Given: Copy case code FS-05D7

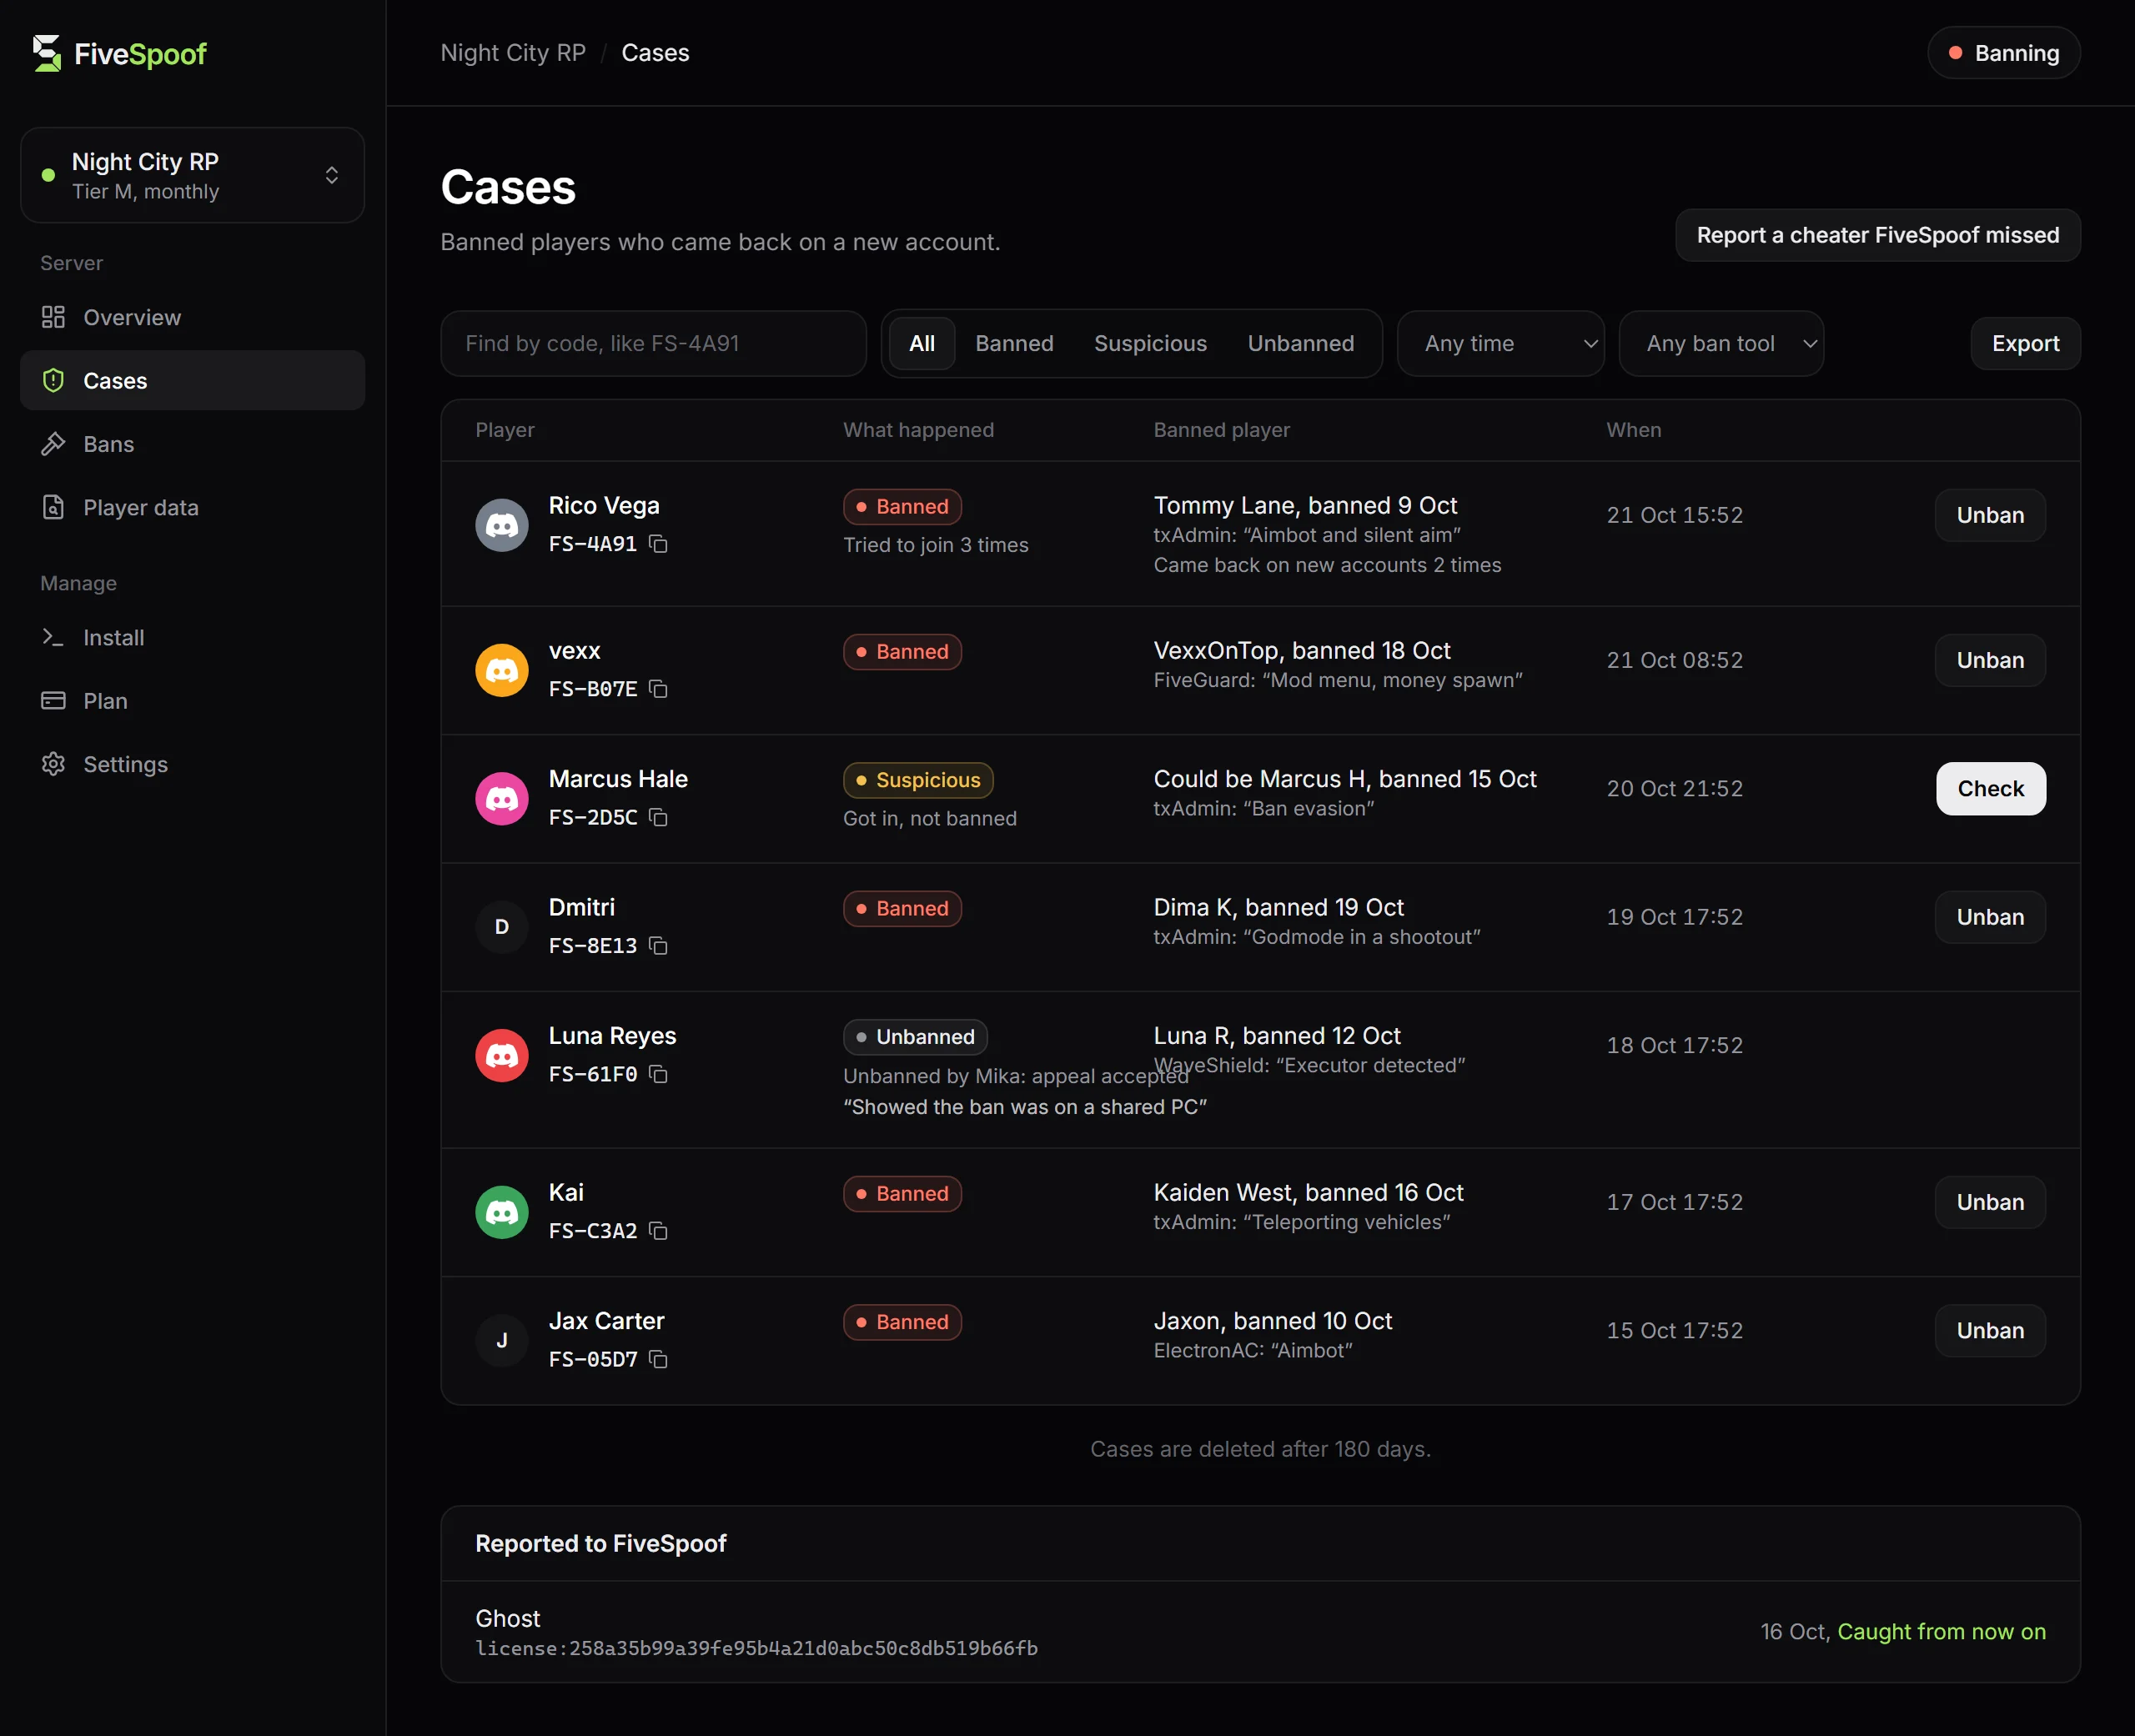Looking at the screenshot, I should 658,1359.
